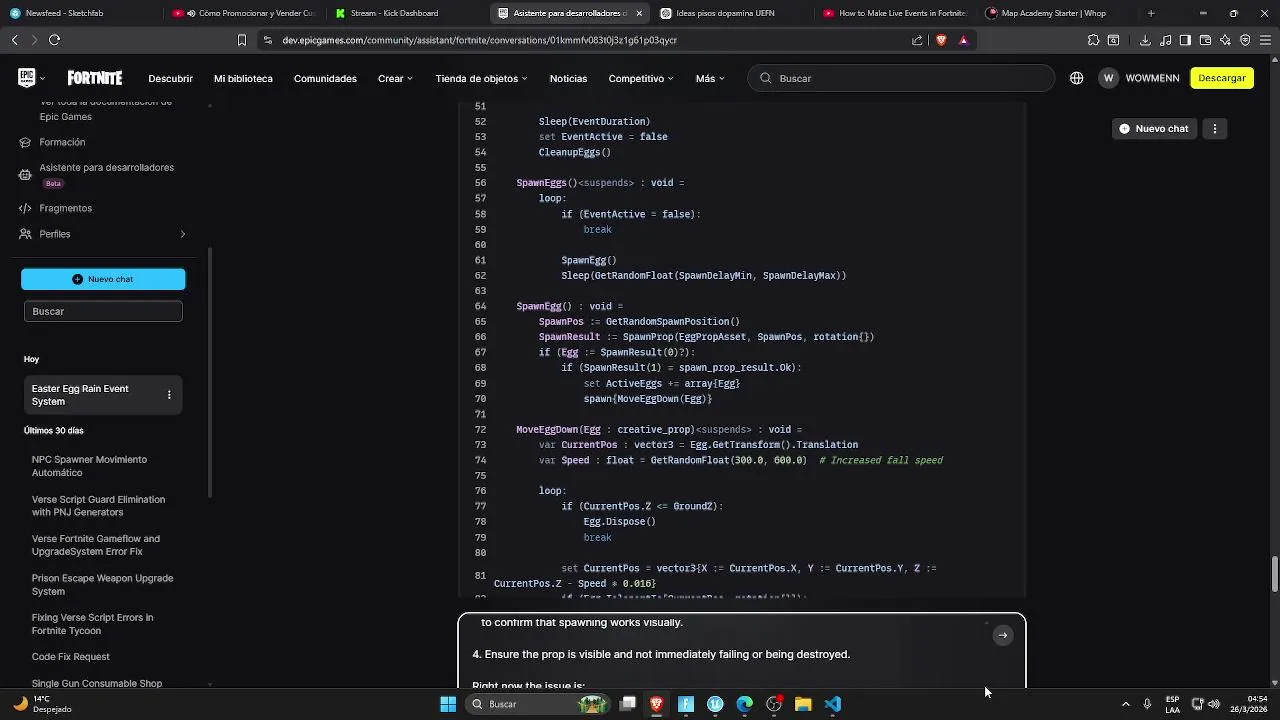Open the Brave Rewards triangle icon
Screen dimensions: 1280x720
[x=963, y=40]
